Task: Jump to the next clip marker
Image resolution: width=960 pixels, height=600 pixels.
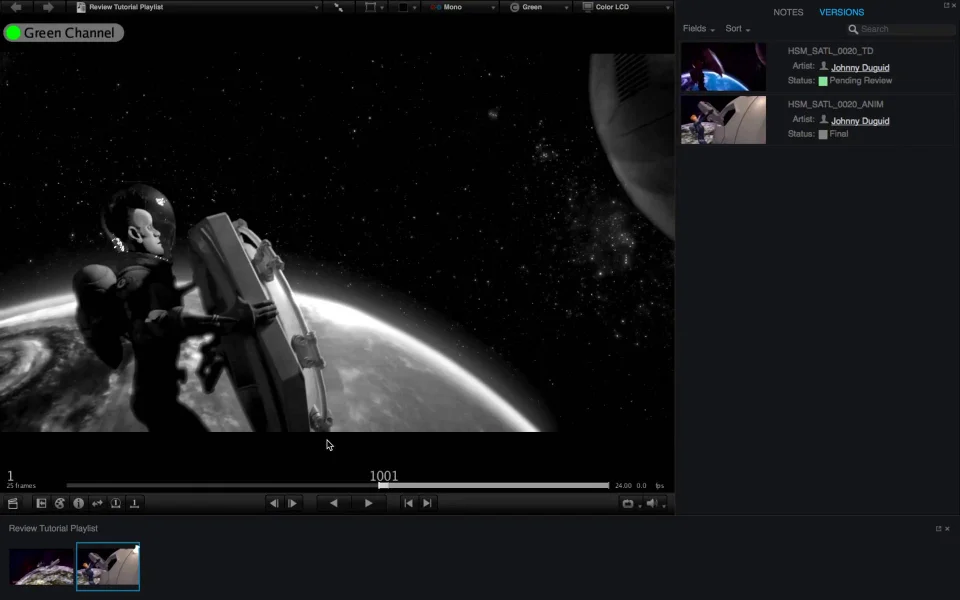Action: pyautogui.click(x=427, y=503)
